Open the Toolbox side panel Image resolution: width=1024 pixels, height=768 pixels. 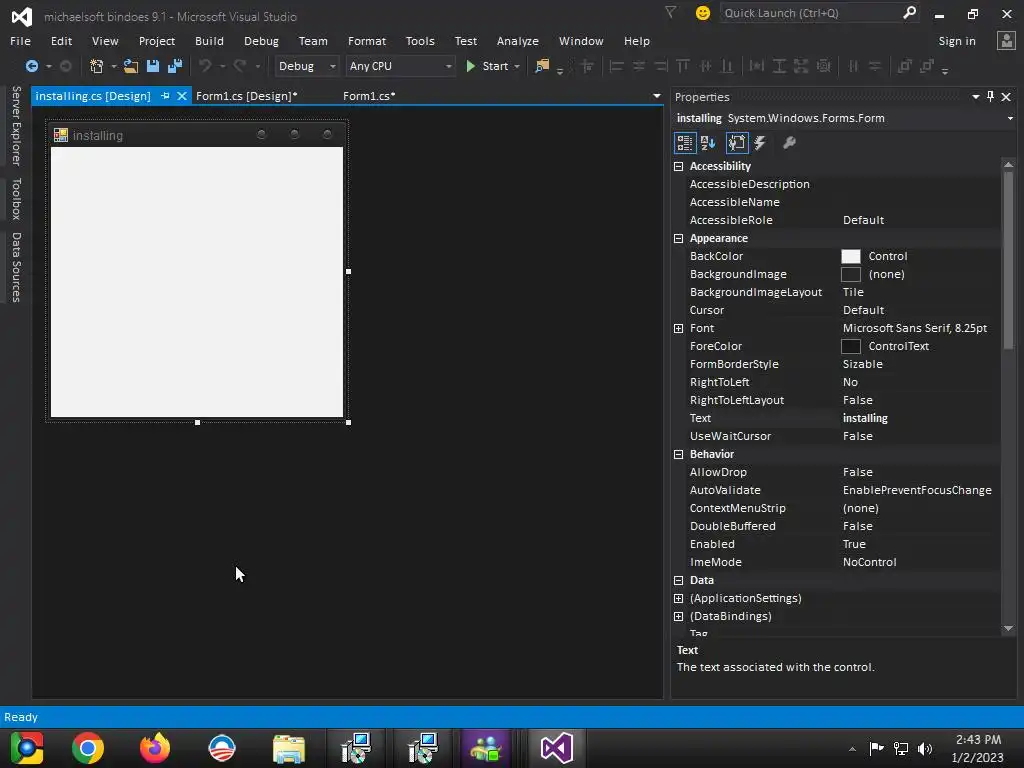coord(16,199)
